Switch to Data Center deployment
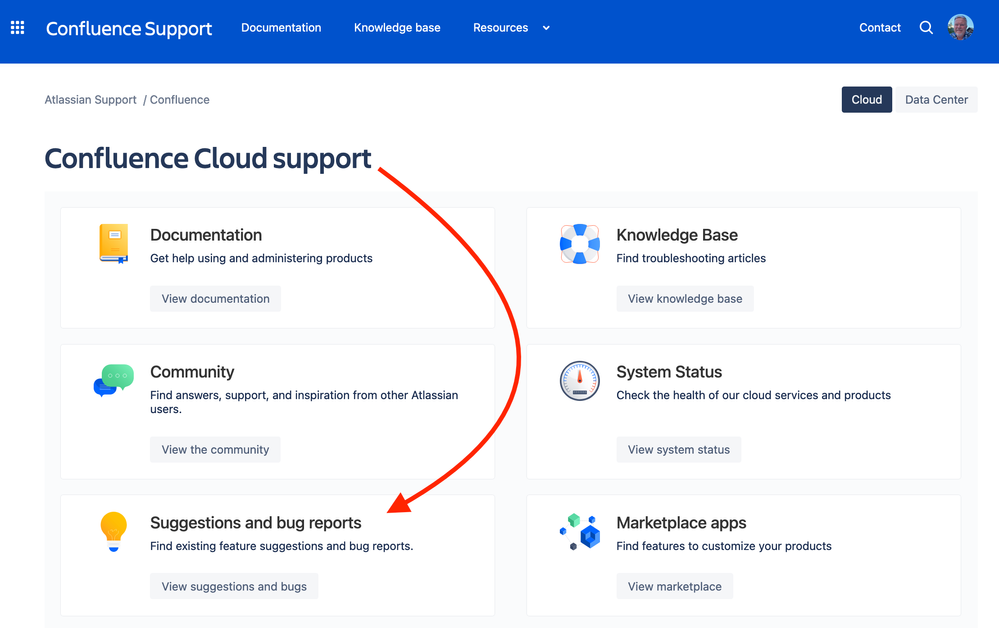 click(936, 100)
